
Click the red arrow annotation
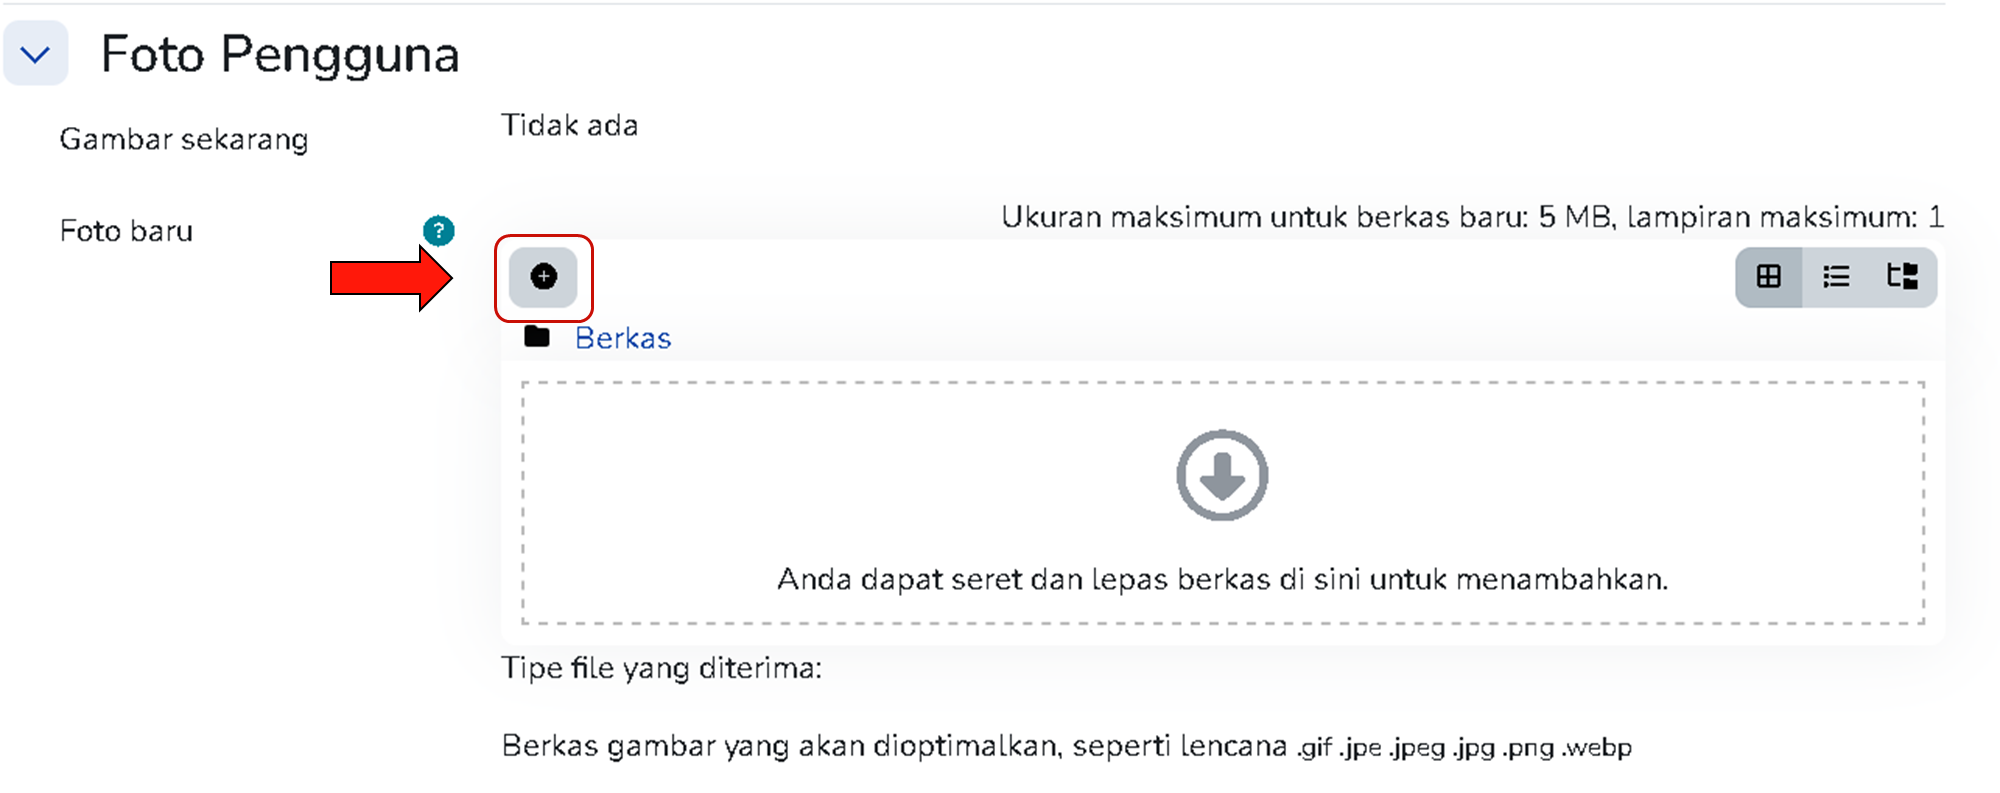pyautogui.click(x=390, y=278)
